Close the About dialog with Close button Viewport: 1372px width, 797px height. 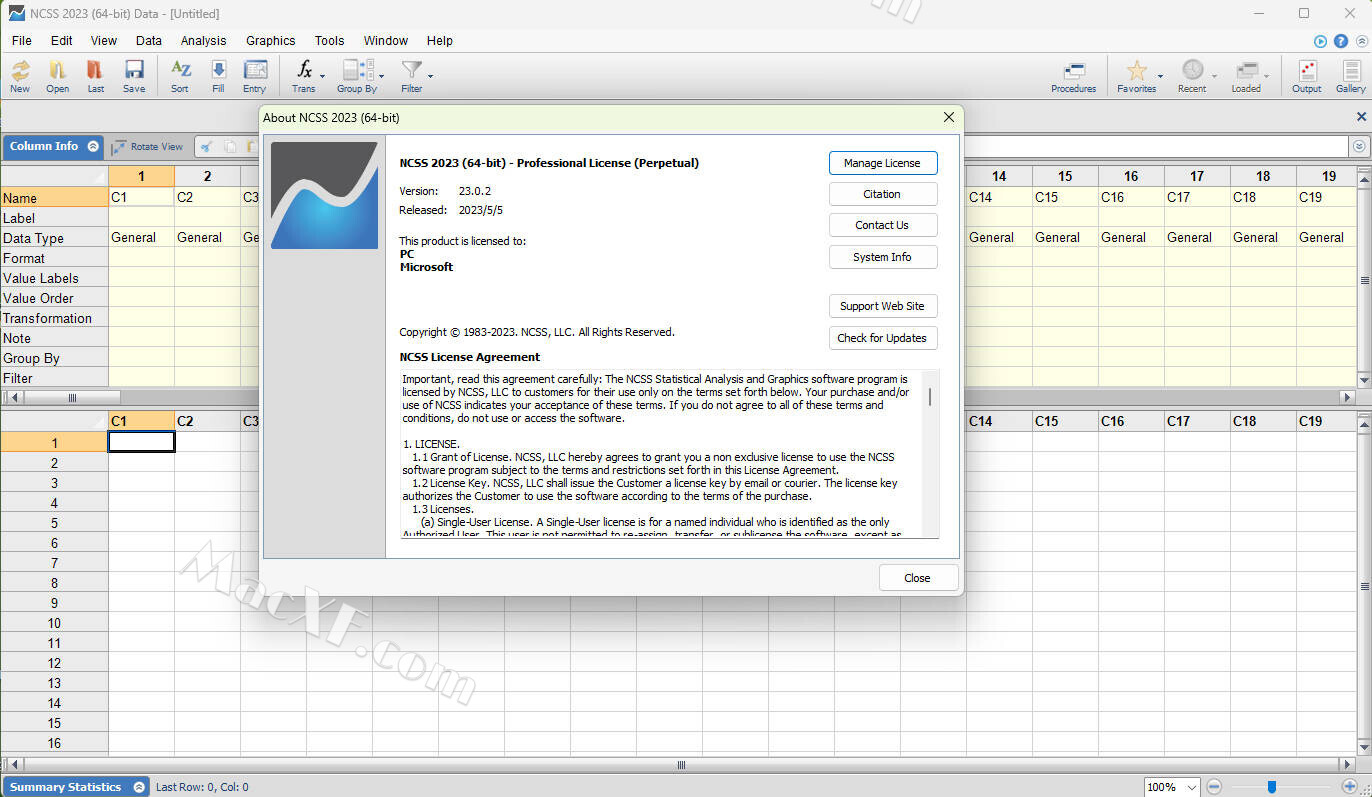(918, 578)
